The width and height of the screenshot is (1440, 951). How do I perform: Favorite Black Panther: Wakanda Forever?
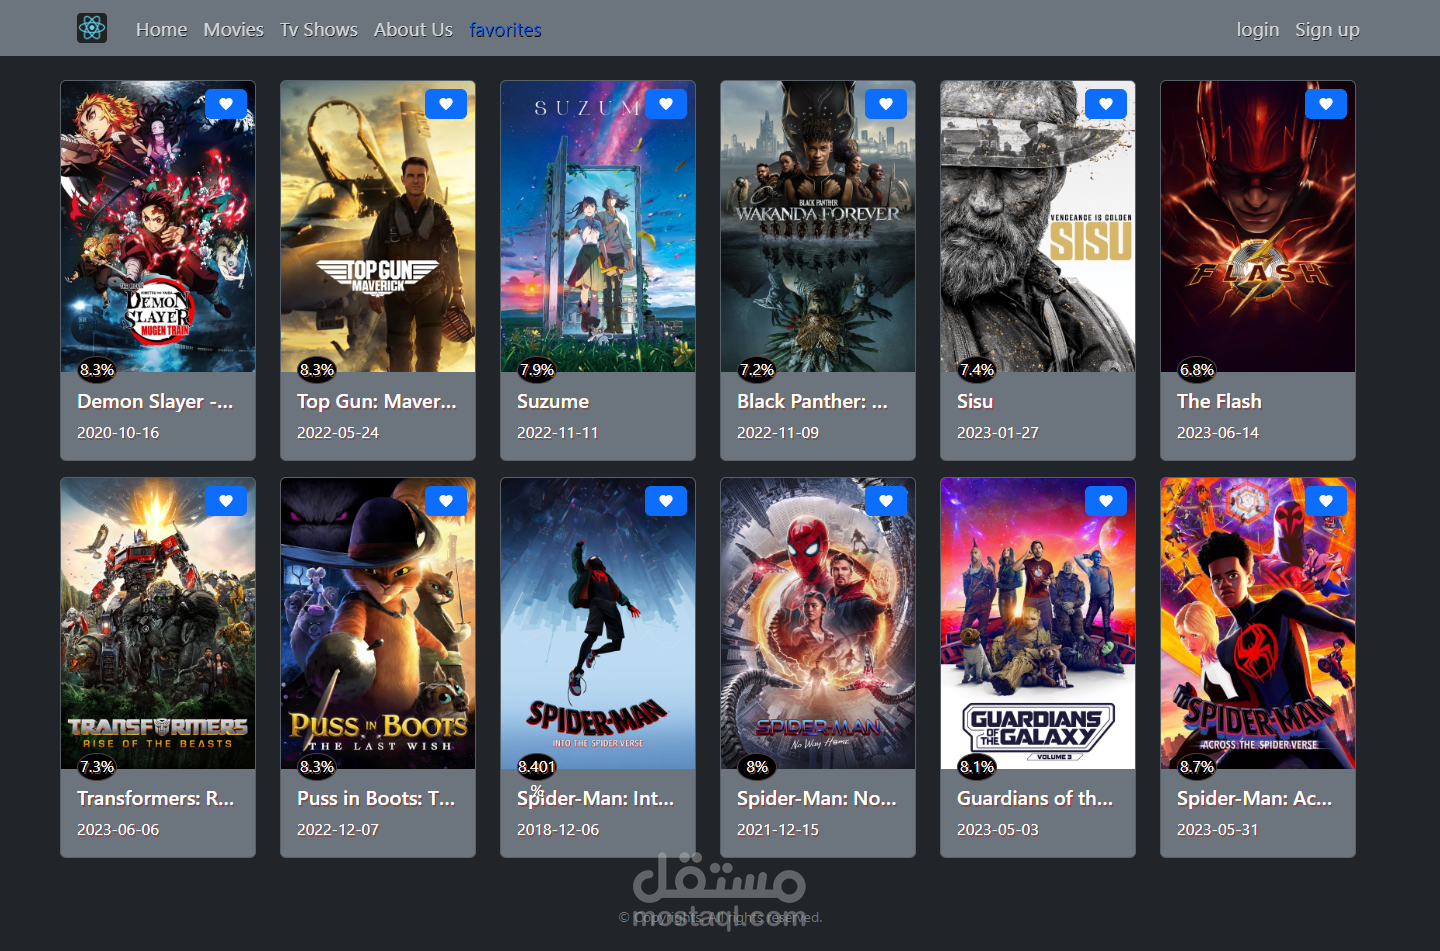(x=886, y=103)
